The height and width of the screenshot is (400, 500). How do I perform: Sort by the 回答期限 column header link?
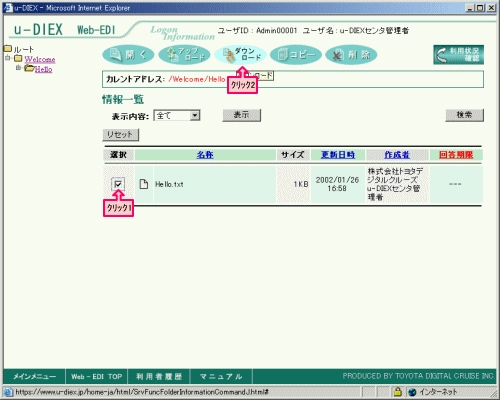(456, 155)
